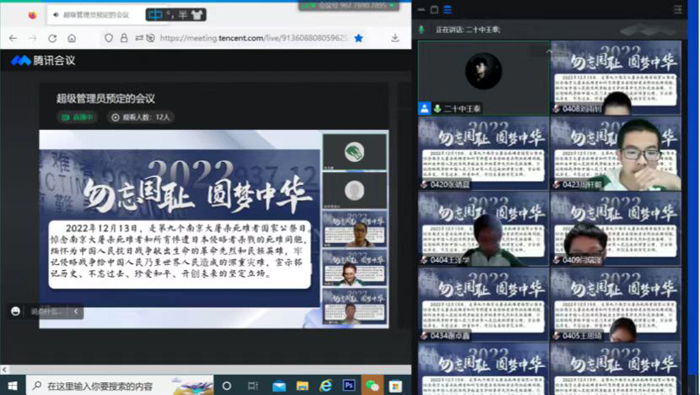The image size is (700, 395).
Task: Click the Firefox logo icon
Action: tap(32, 15)
